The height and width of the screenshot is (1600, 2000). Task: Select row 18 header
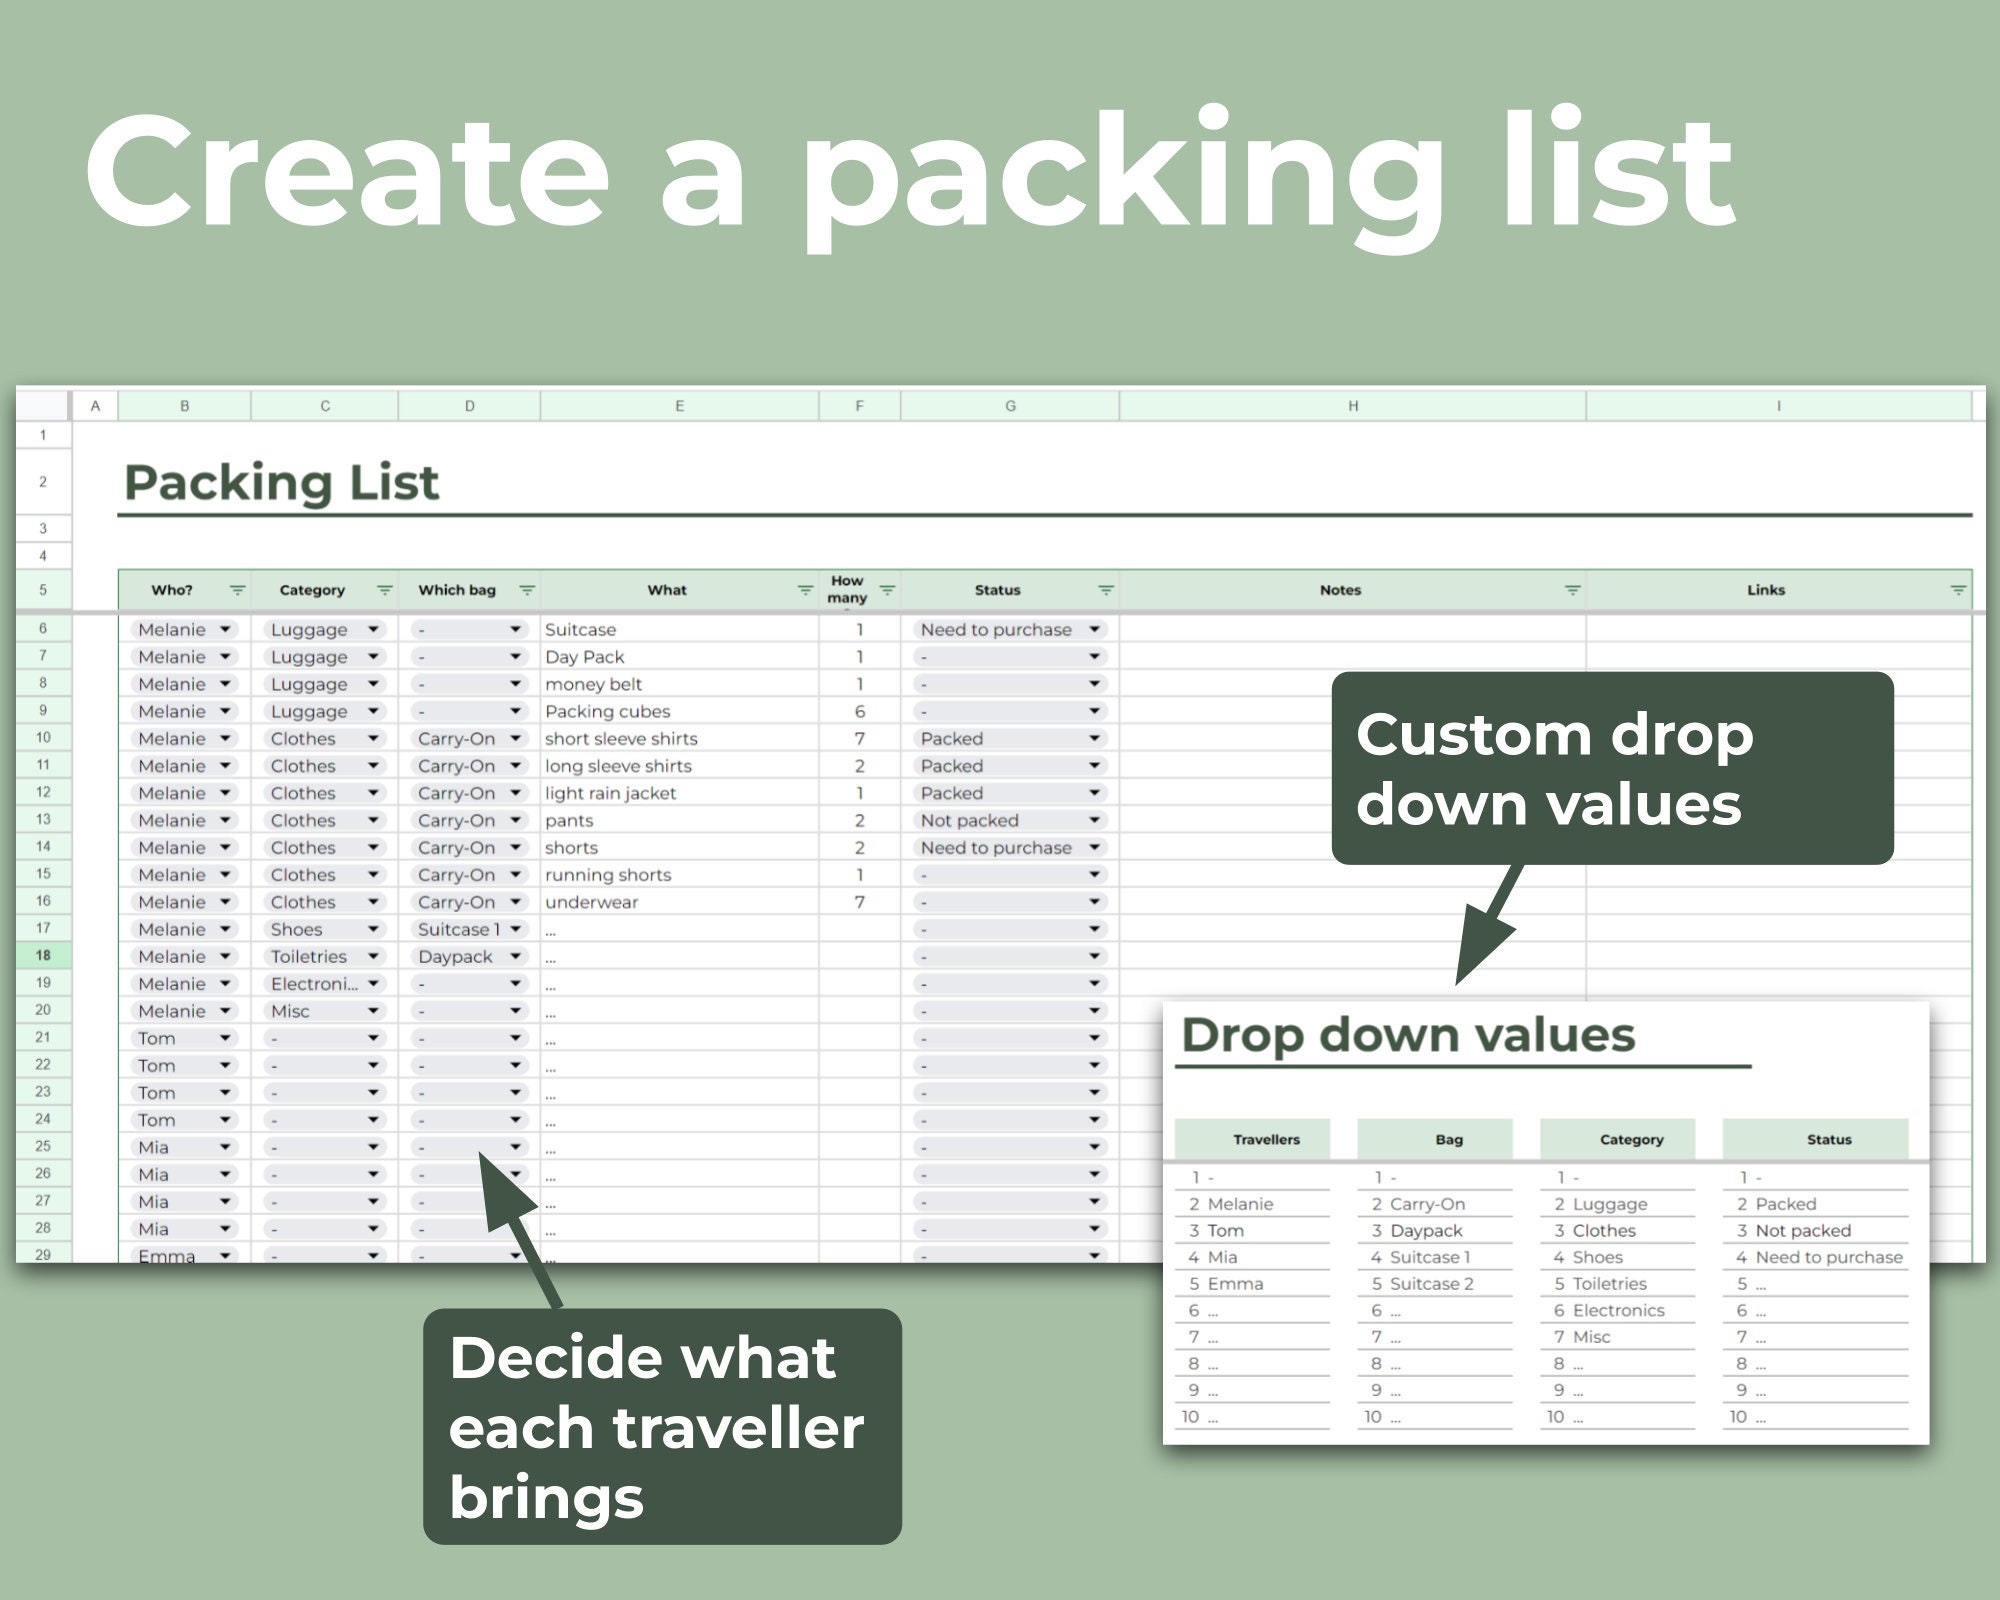point(44,956)
